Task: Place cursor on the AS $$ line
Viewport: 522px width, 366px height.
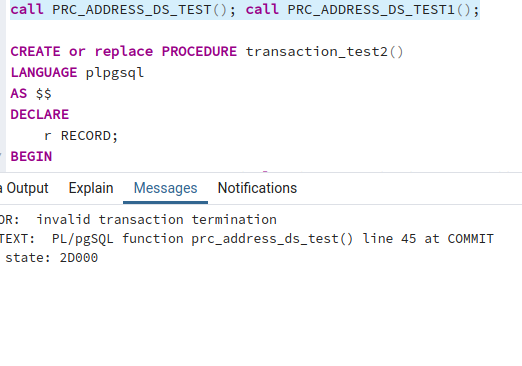Action: 31,94
